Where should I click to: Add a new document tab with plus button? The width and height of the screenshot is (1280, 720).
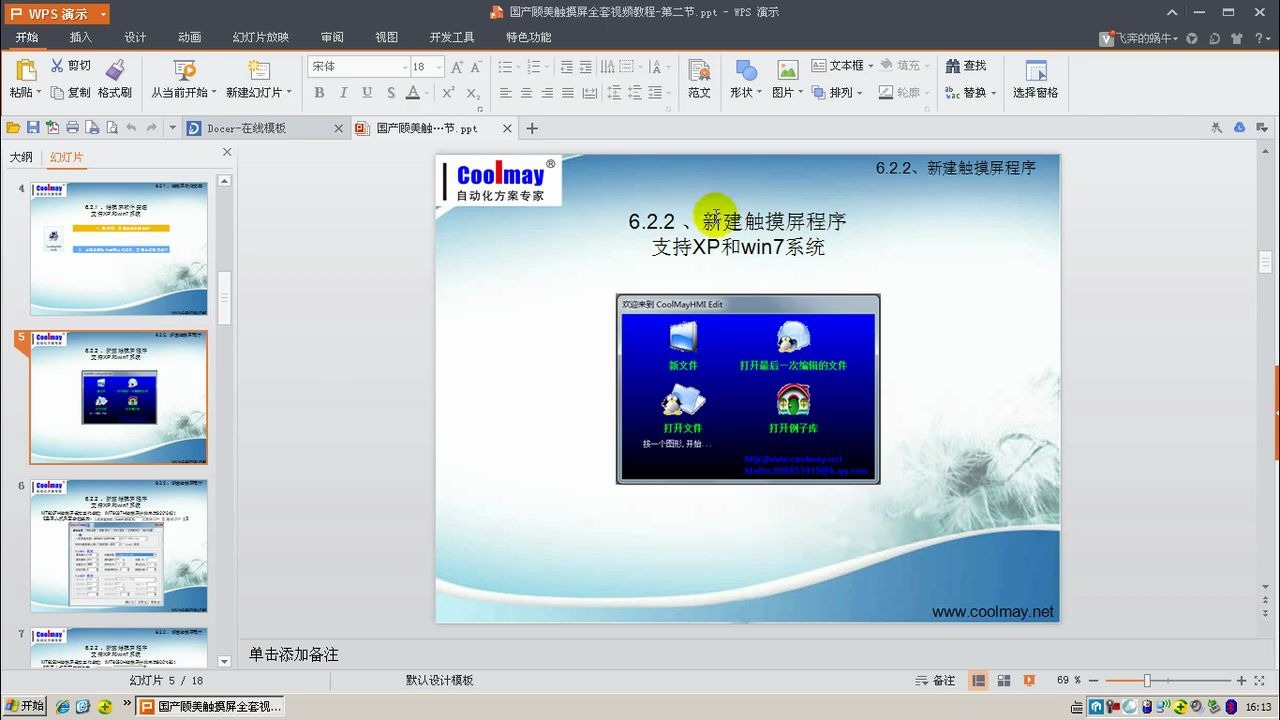point(532,128)
